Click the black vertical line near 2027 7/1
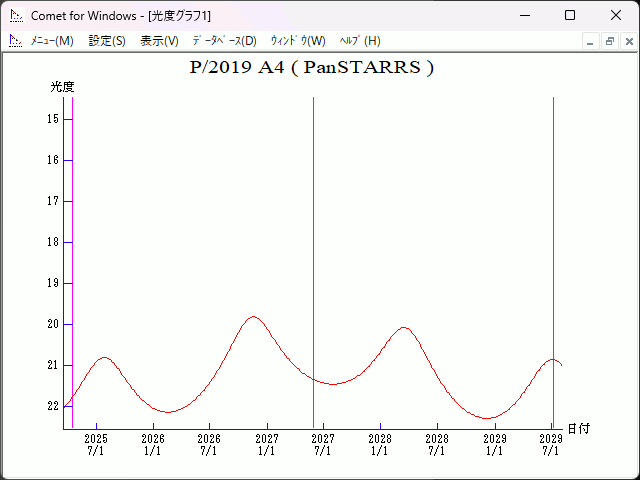Screen dimensions: 640x480 [x=313, y=250]
